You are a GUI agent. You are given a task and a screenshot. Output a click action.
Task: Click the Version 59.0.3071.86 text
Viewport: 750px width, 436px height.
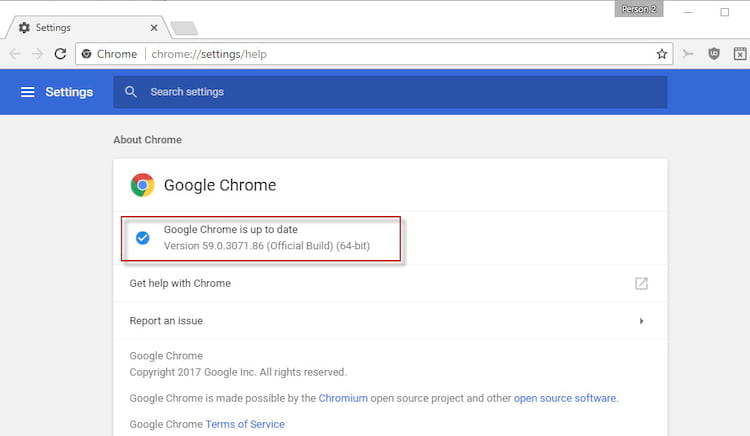point(267,246)
